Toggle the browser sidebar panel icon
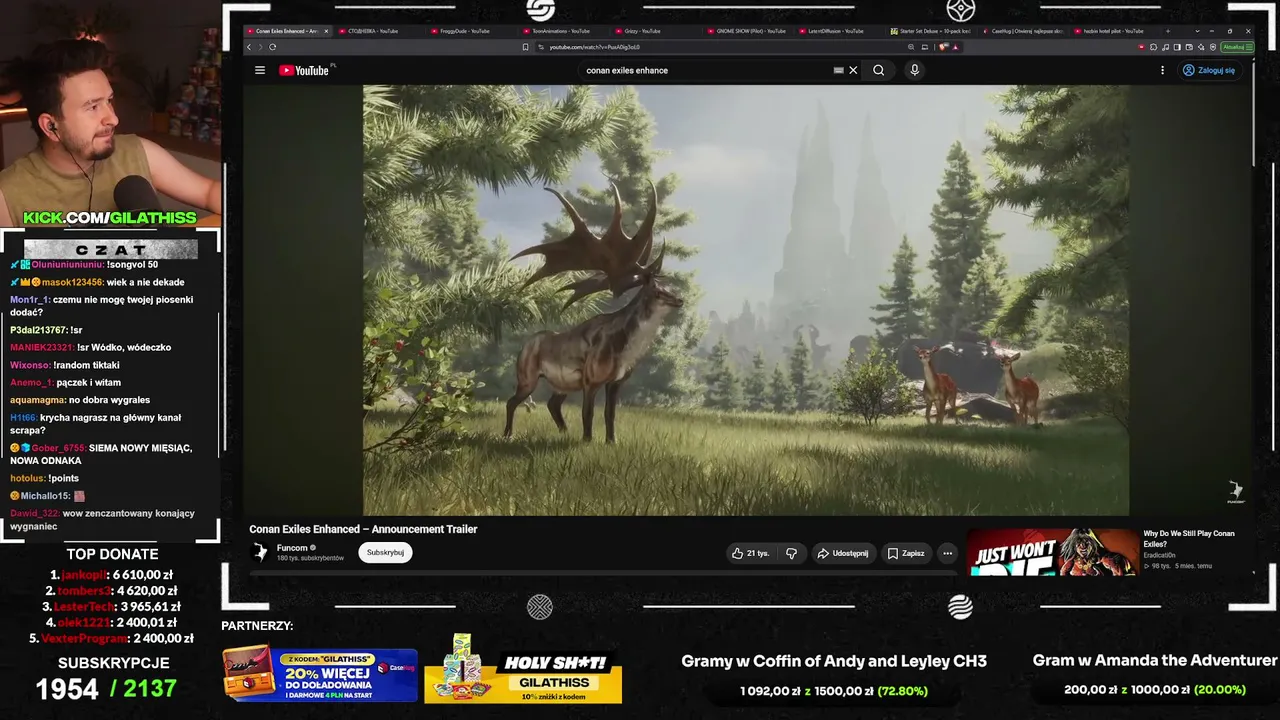The width and height of the screenshot is (1280, 720). (1175, 47)
